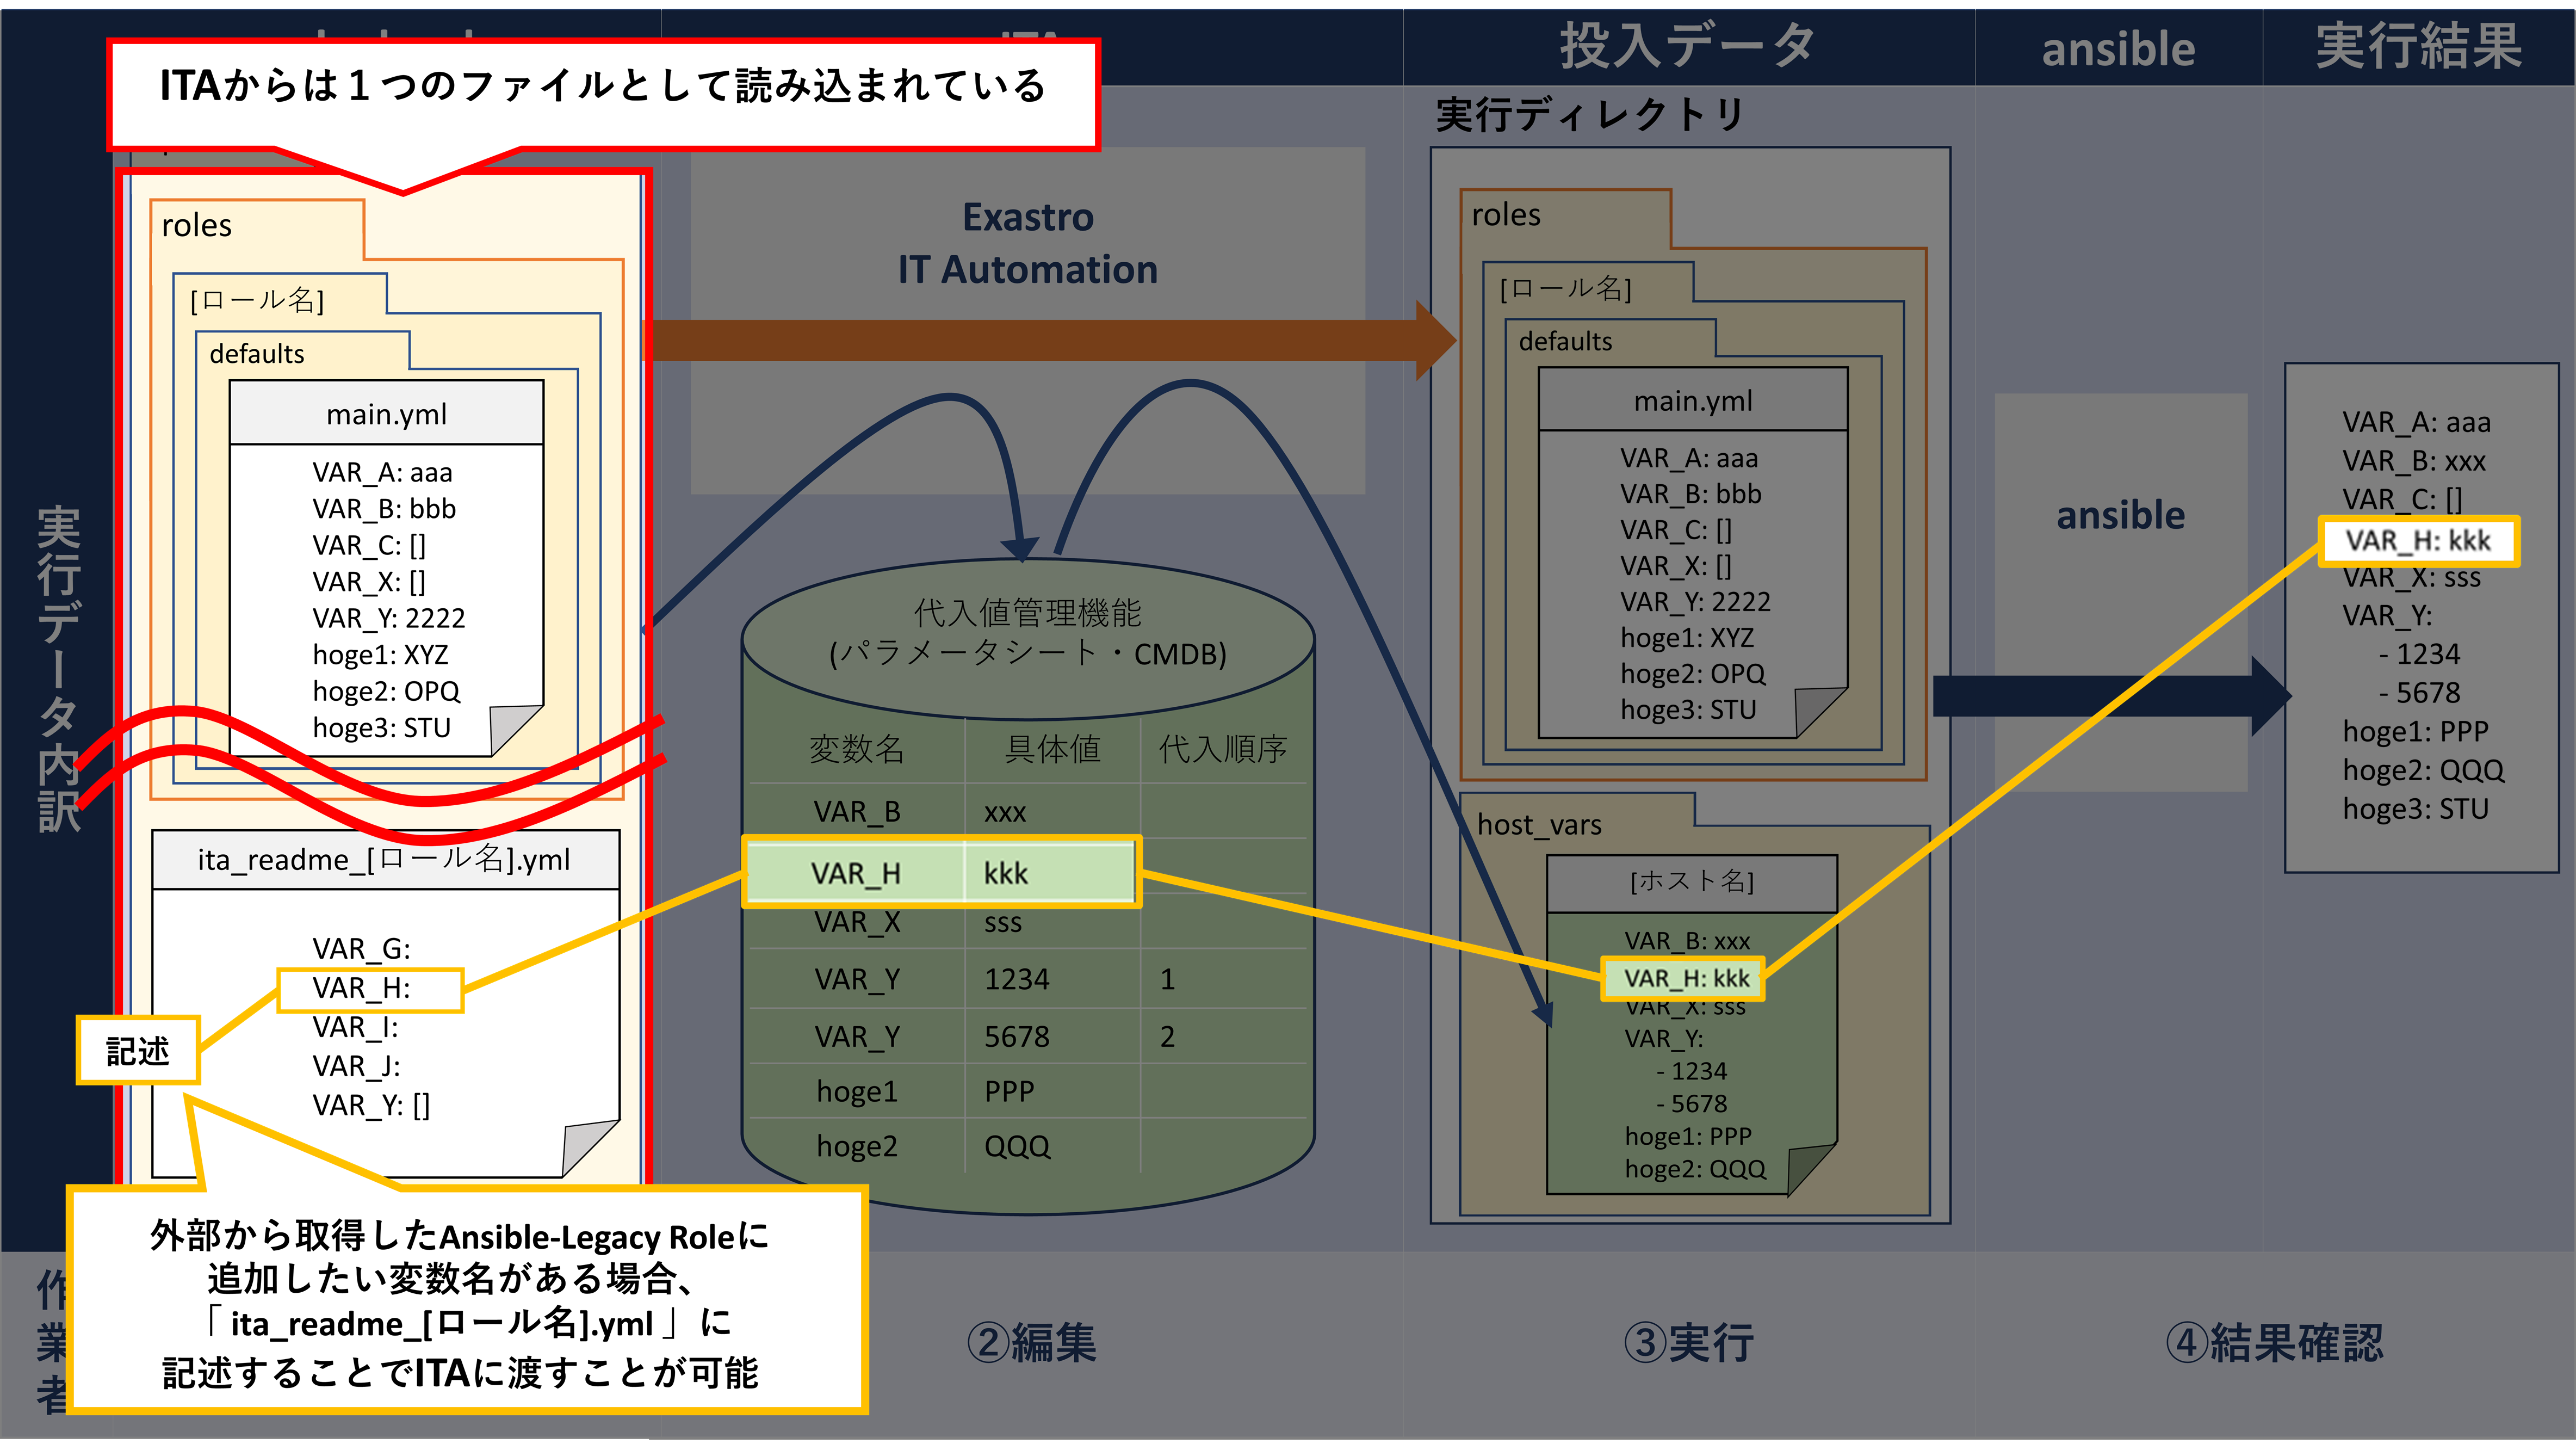The width and height of the screenshot is (2576, 1450).
Task: Click the ④結果確認 step label
Action: tap(2275, 1342)
